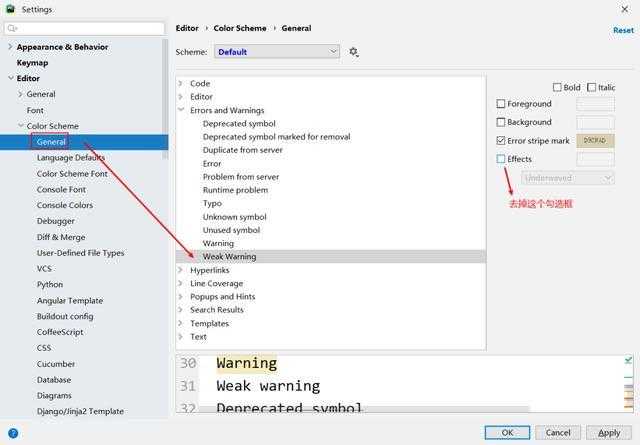Disable the Error stripe mark checkbox
The width and height of the screenshot is (640, 445).
point(501,141)
